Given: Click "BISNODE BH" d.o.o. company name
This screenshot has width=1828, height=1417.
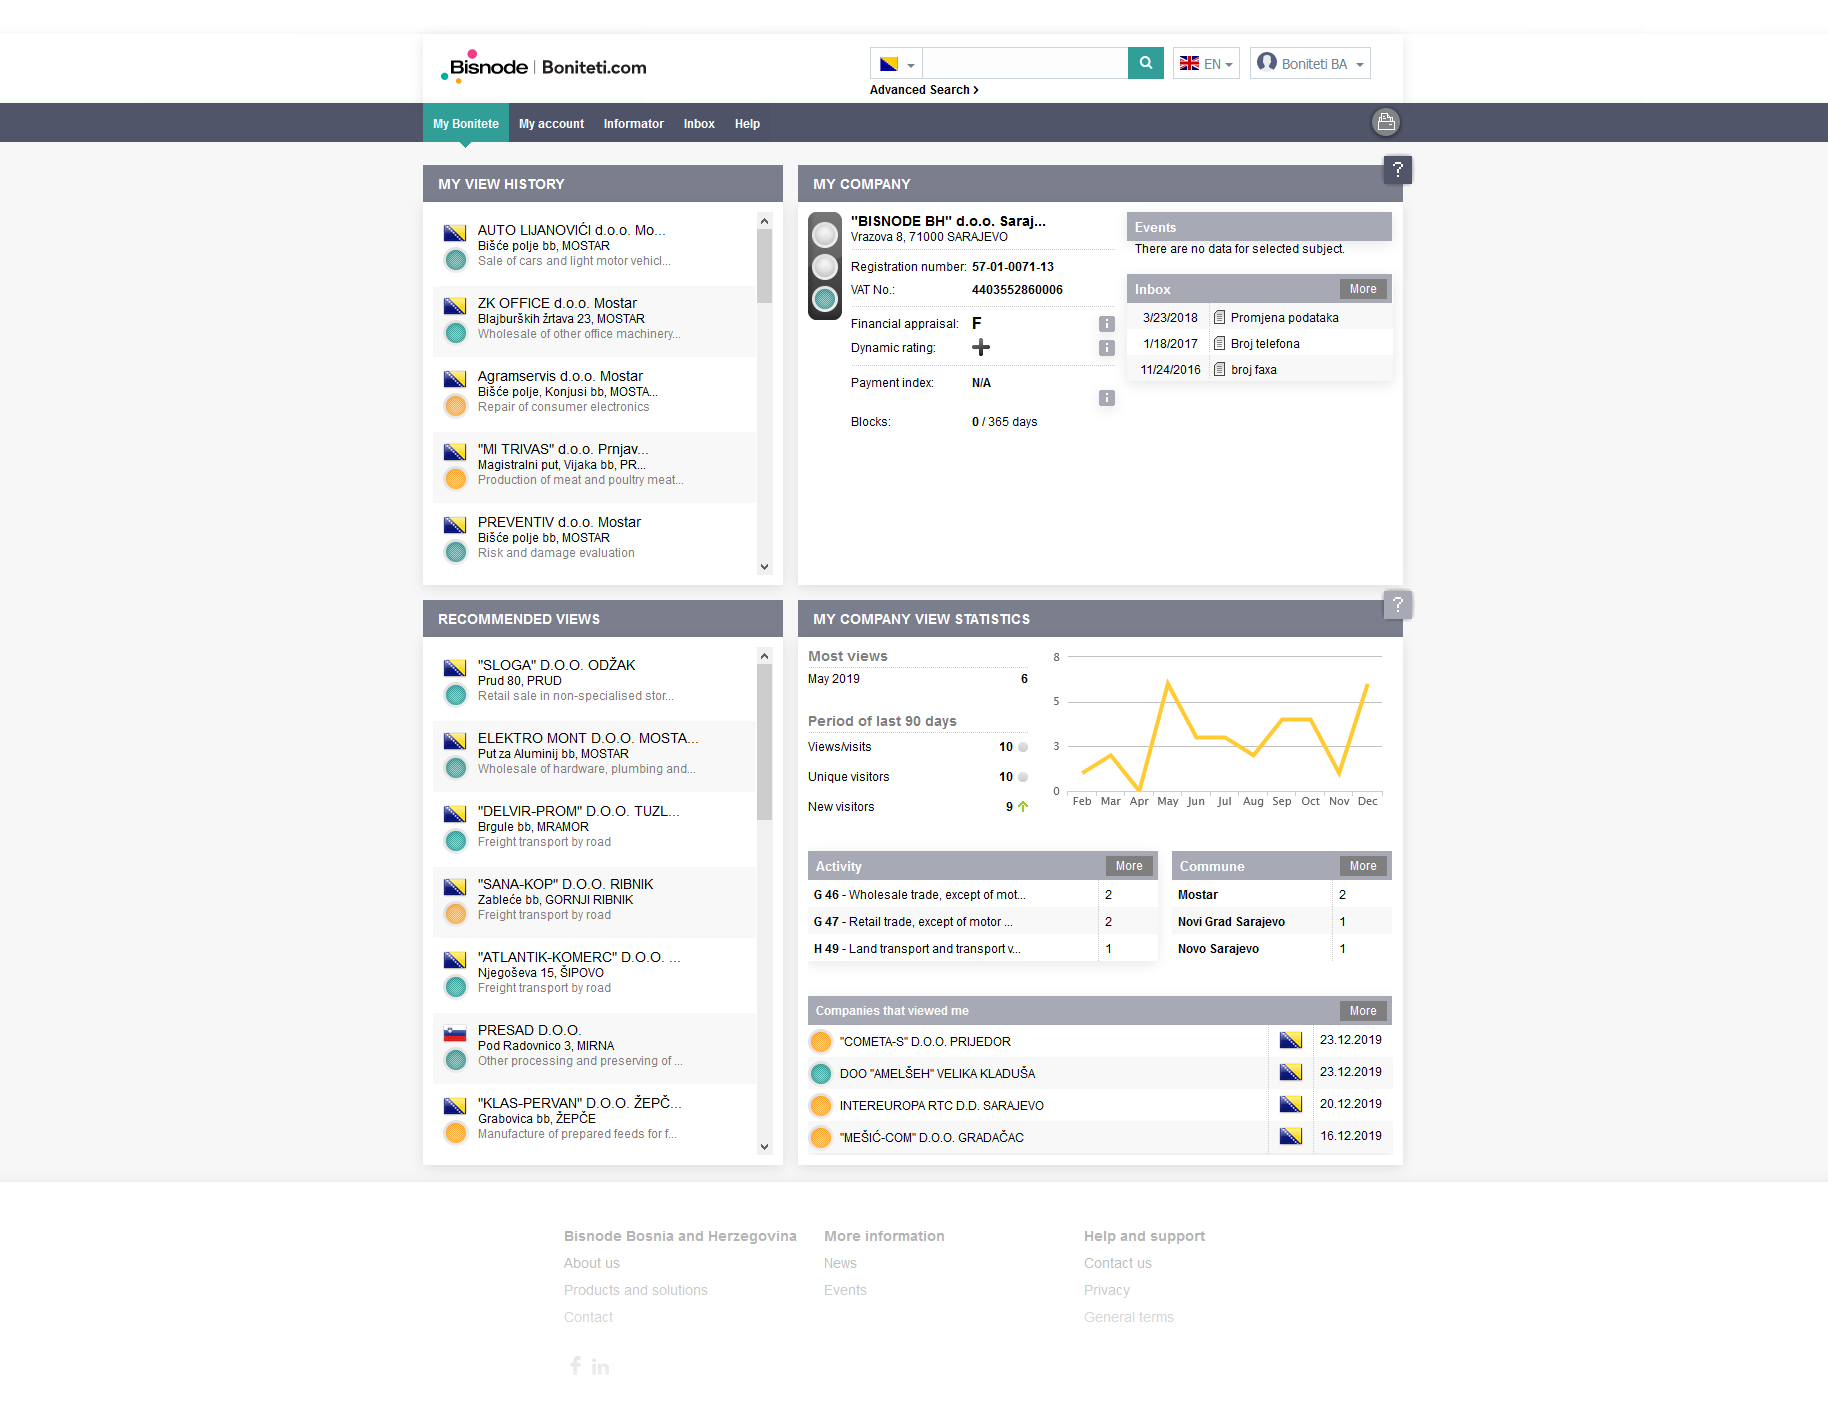Looking at the screenshot, I should 947,221.
